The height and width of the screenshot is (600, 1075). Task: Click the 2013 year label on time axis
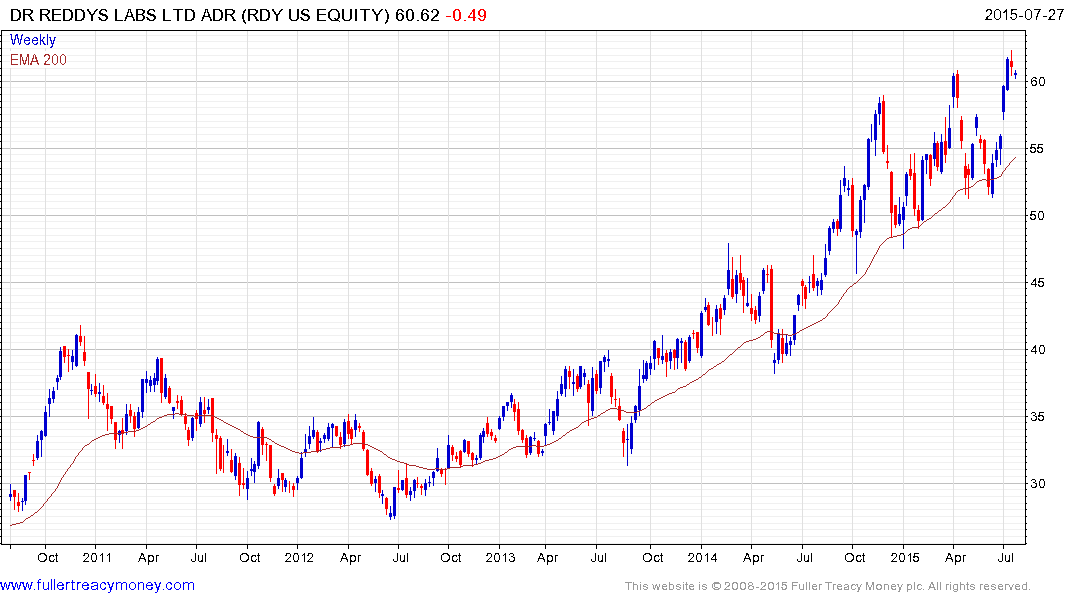(x=500, y=557)
